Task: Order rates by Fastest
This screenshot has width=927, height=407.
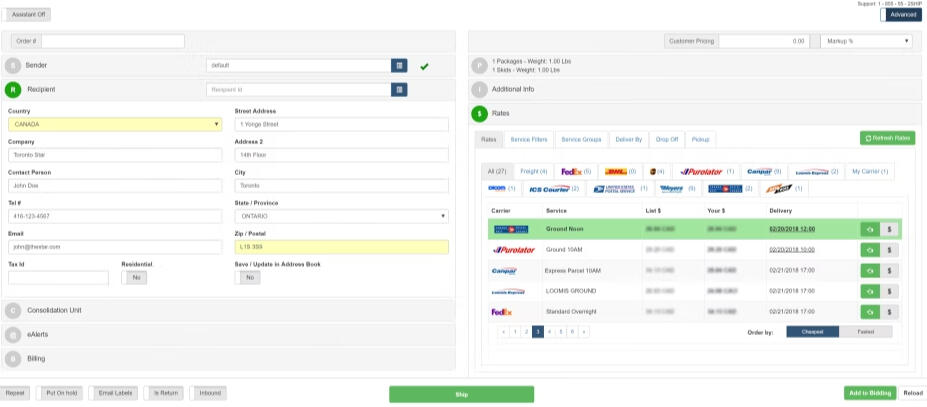Action: pyautogui.click(x=865, y=331)
